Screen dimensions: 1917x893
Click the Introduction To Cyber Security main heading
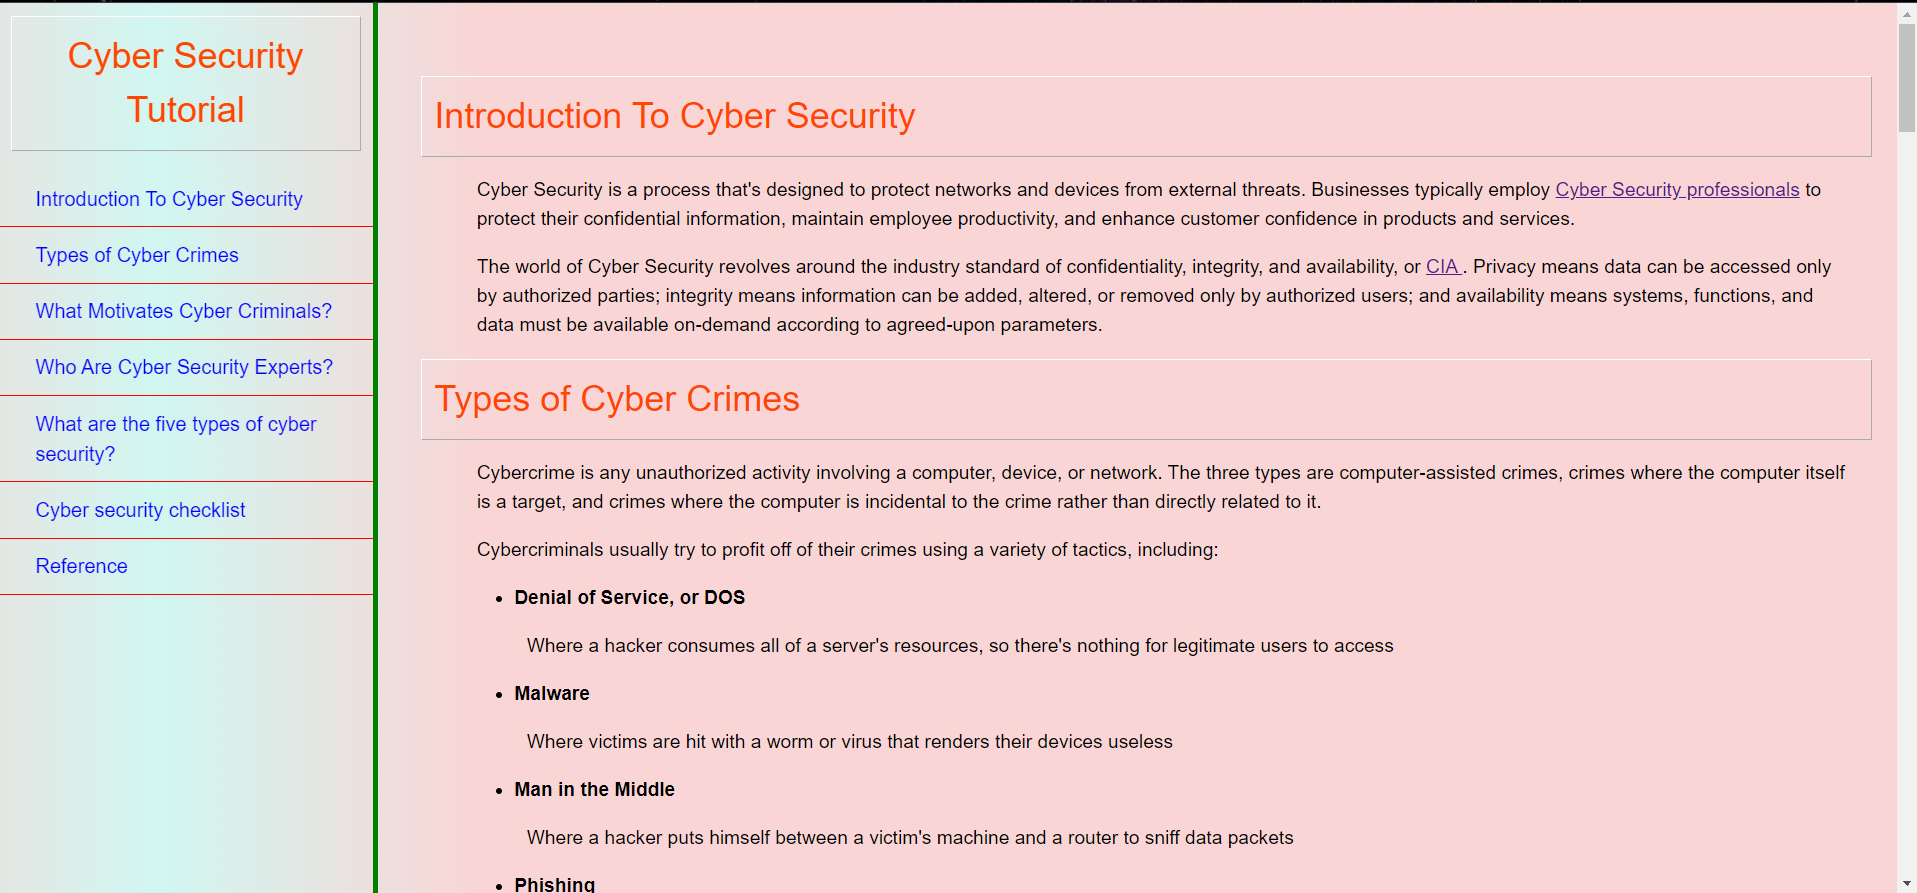coord(674,116)
